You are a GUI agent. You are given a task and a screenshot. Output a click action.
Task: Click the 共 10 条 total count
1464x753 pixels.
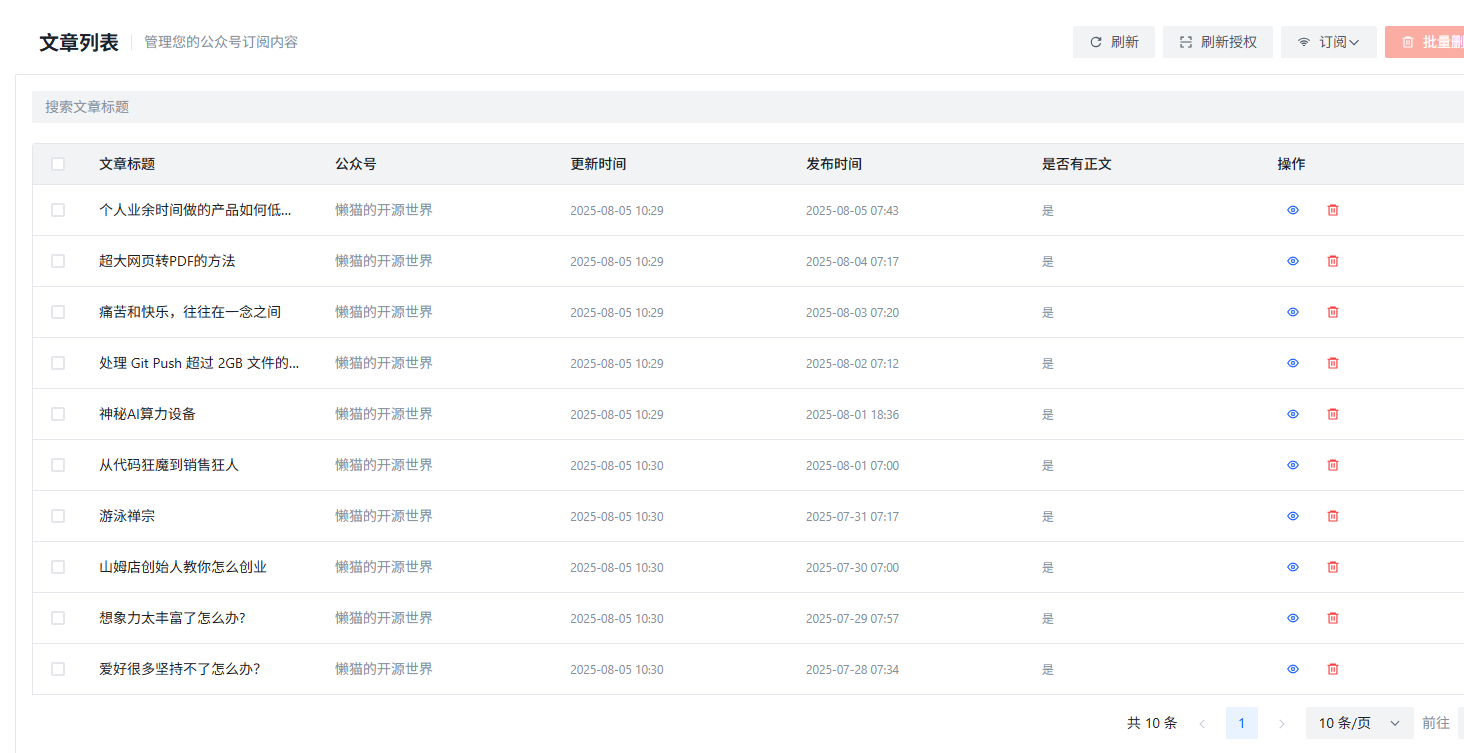coord(1152,723)
